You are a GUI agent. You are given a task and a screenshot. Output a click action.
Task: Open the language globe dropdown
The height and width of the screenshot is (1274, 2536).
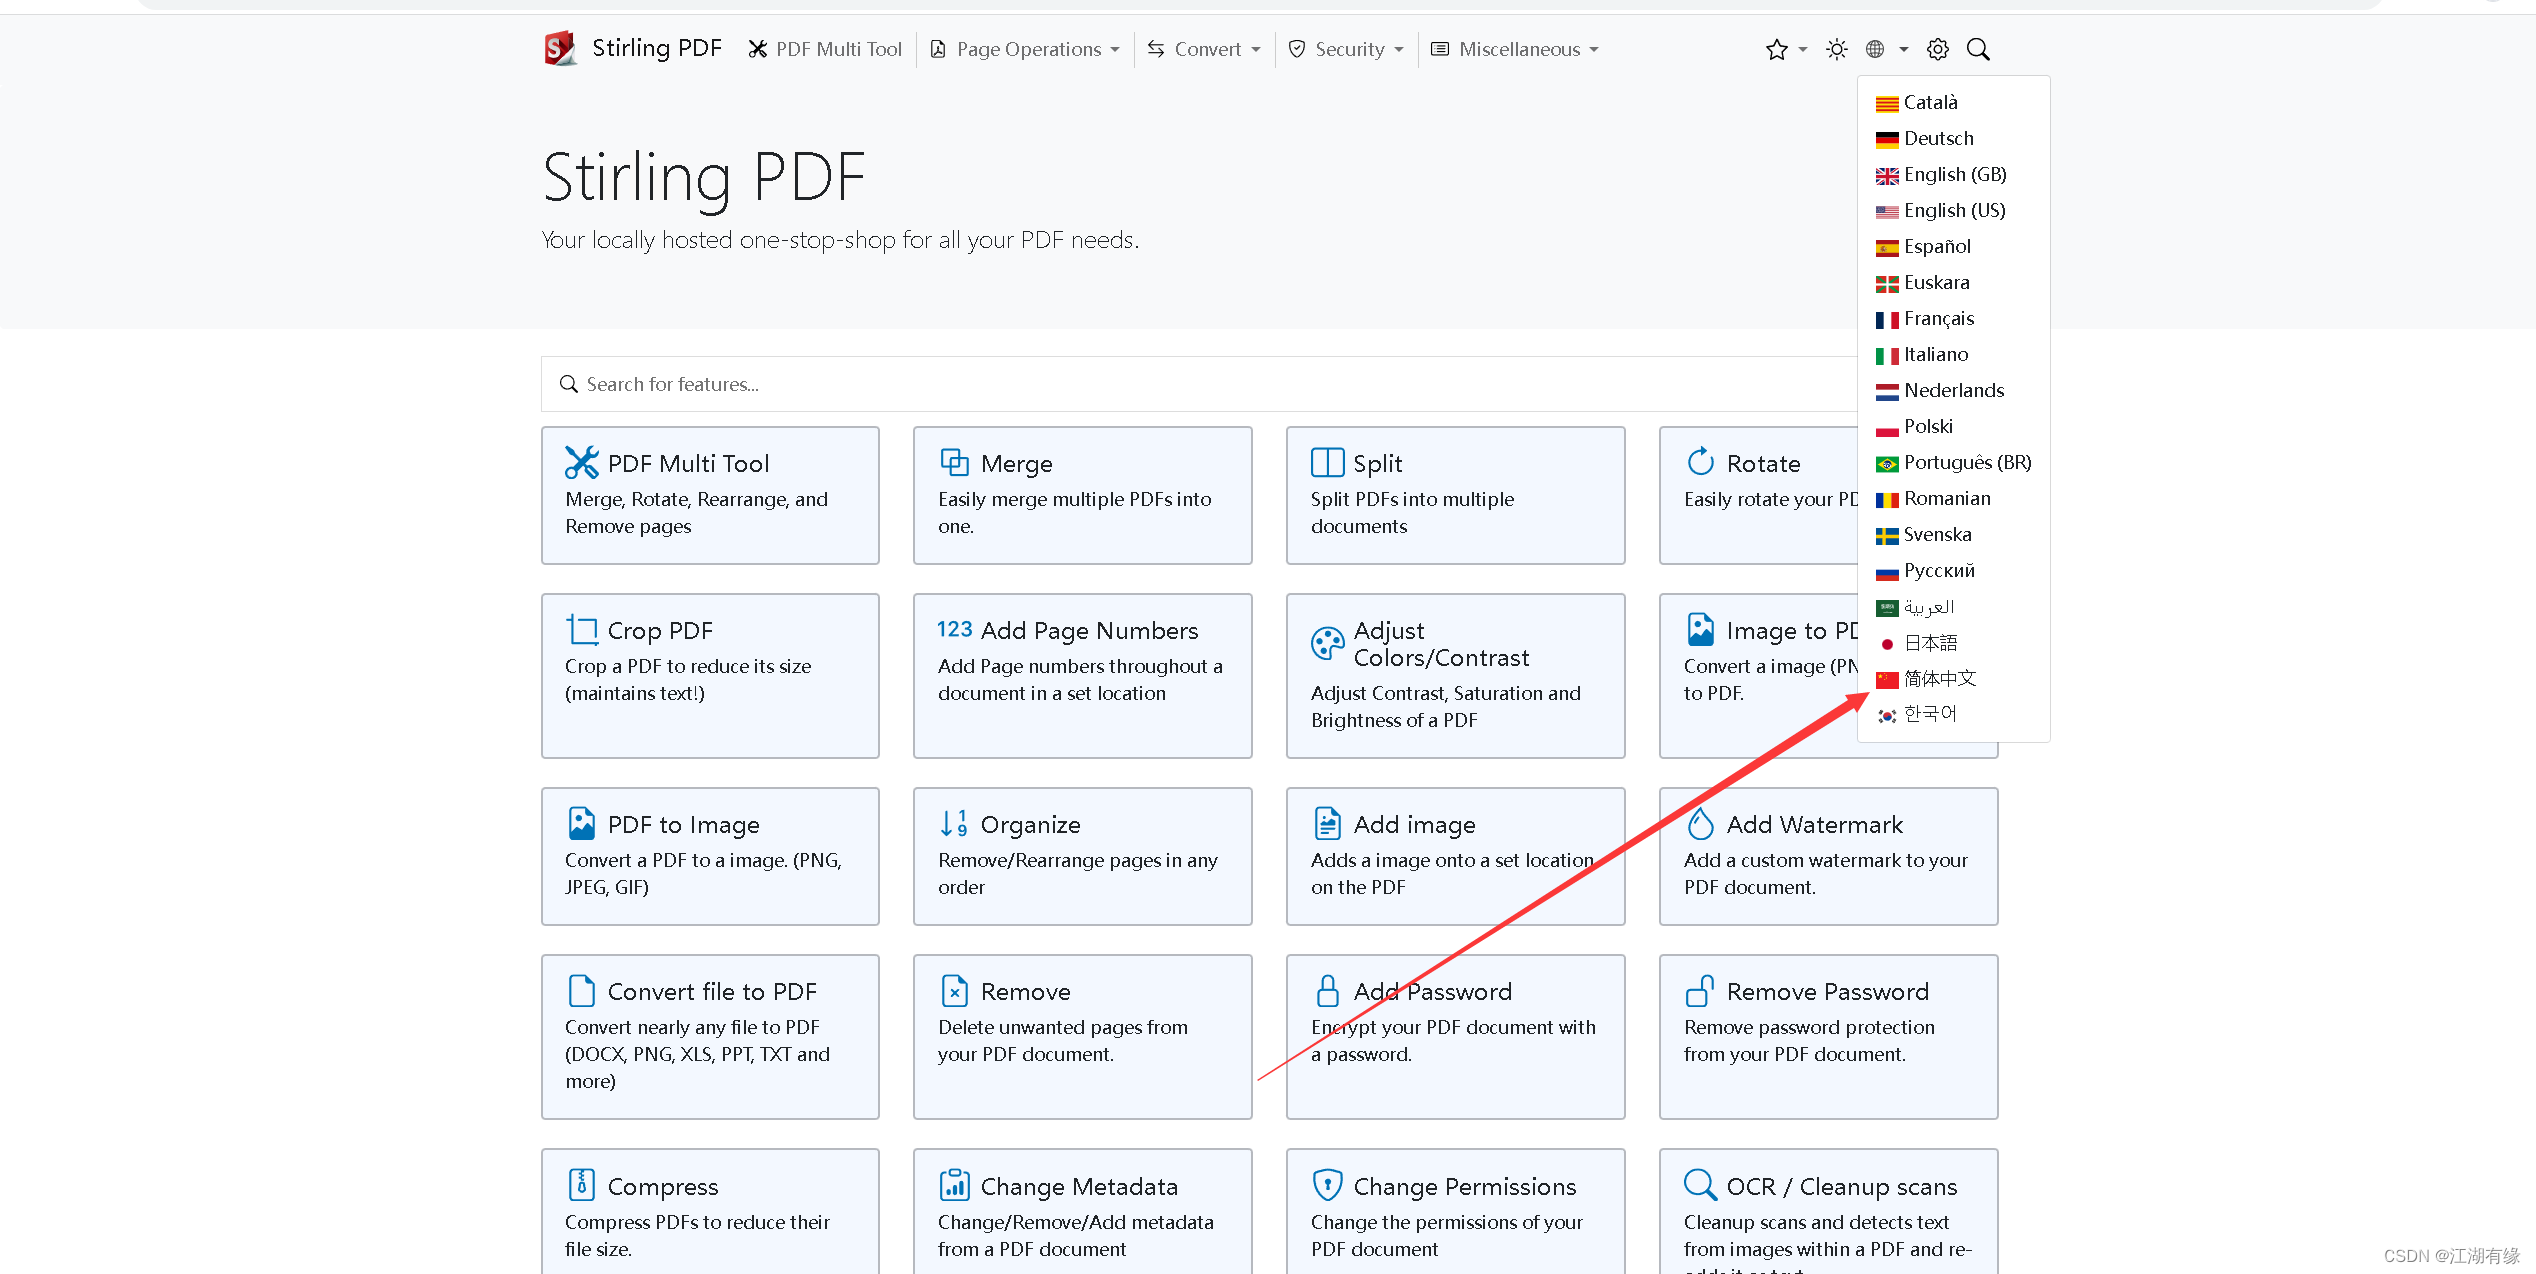pyautogui.click(x=1886, y=49)
